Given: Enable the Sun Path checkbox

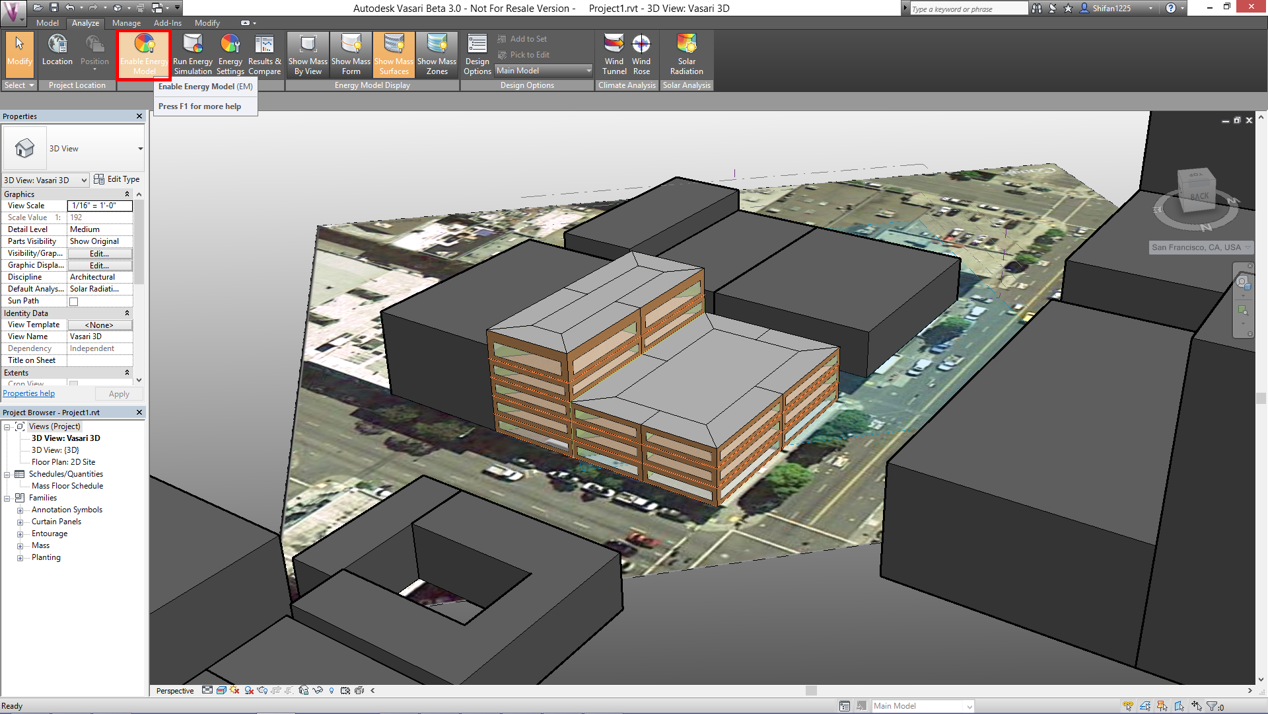Looking at the screenshot, I should [74, 301].
